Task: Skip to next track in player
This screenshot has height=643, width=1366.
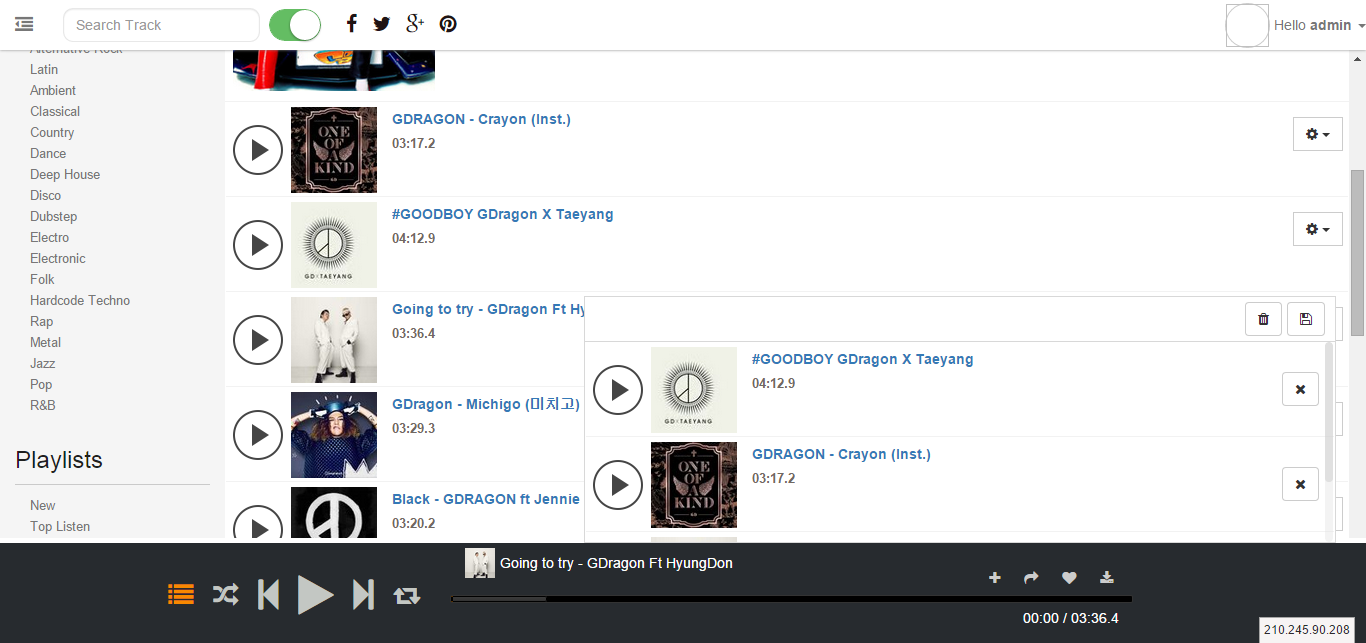Action: point(364,595)
